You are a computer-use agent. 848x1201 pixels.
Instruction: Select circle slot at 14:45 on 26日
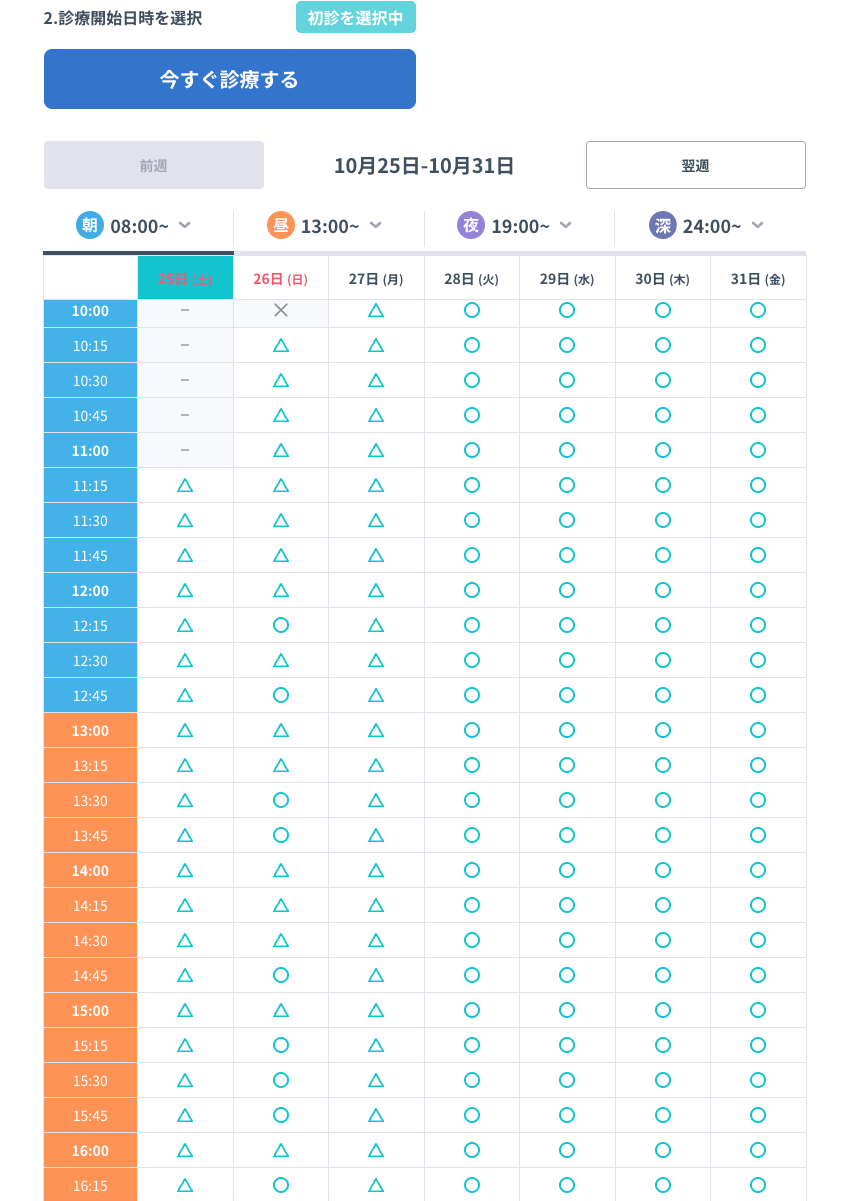(281, 975)
